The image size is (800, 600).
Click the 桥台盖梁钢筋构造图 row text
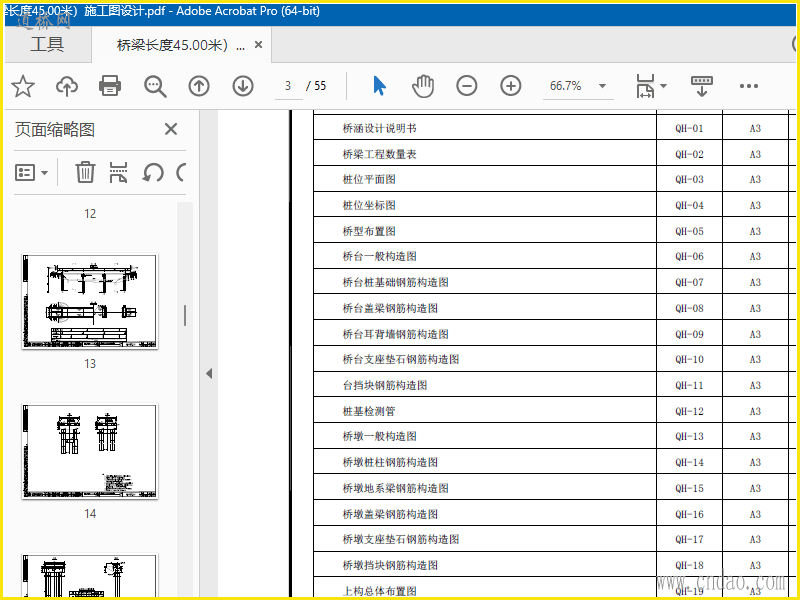point(390,308)
